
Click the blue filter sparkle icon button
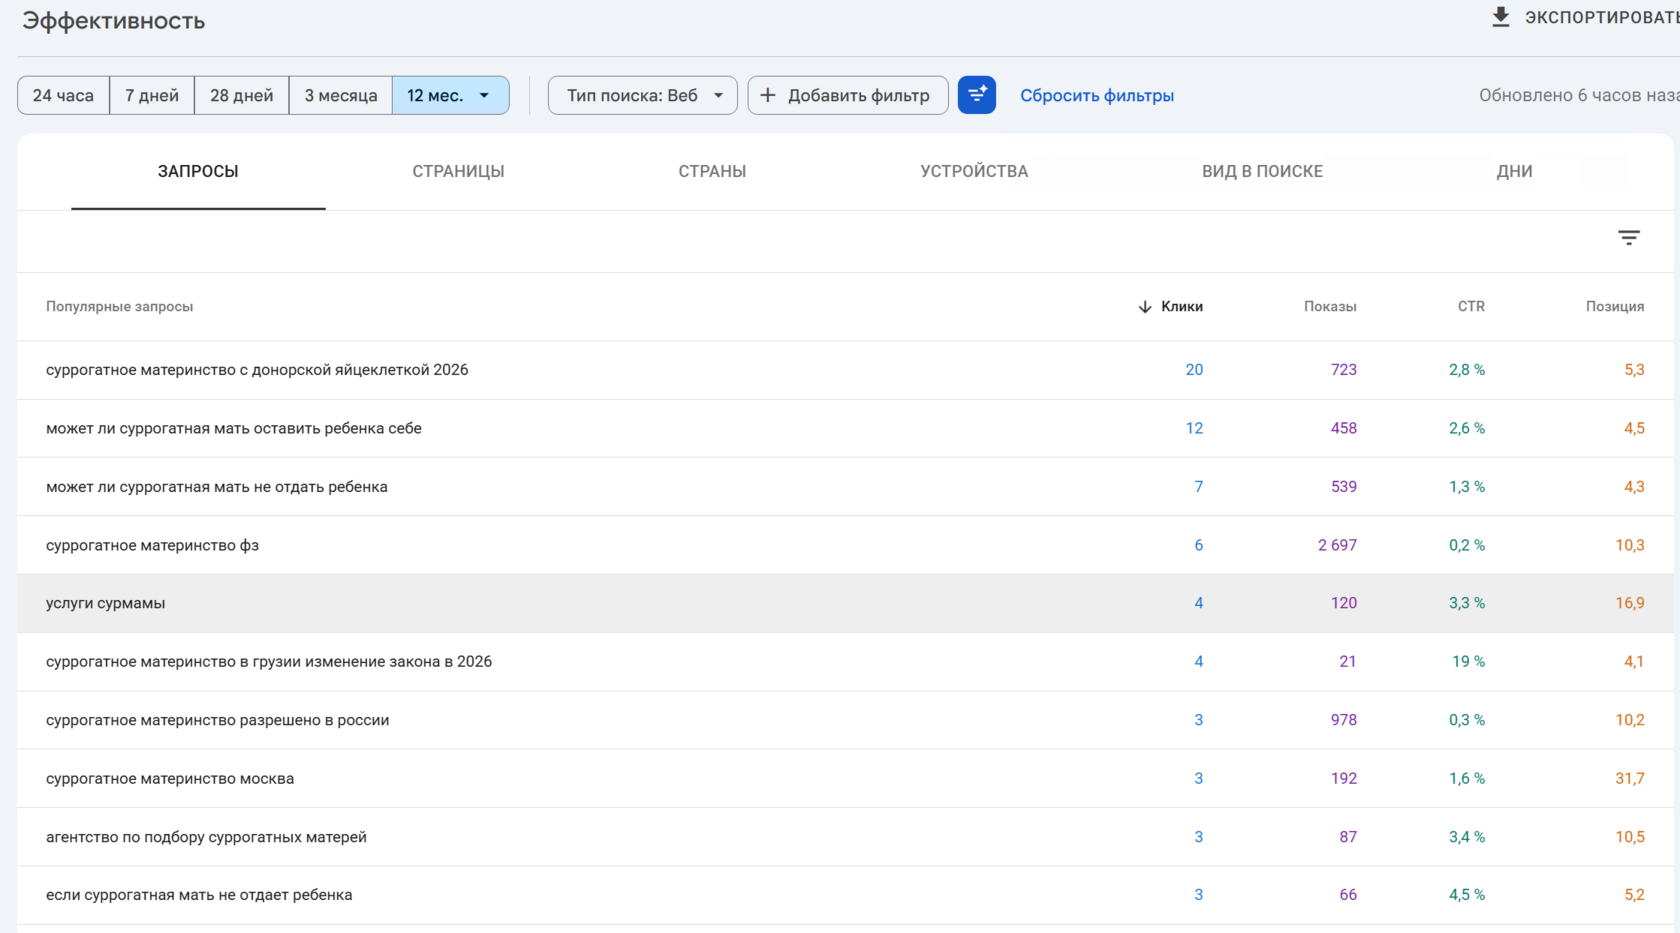(x=977, y=95)
